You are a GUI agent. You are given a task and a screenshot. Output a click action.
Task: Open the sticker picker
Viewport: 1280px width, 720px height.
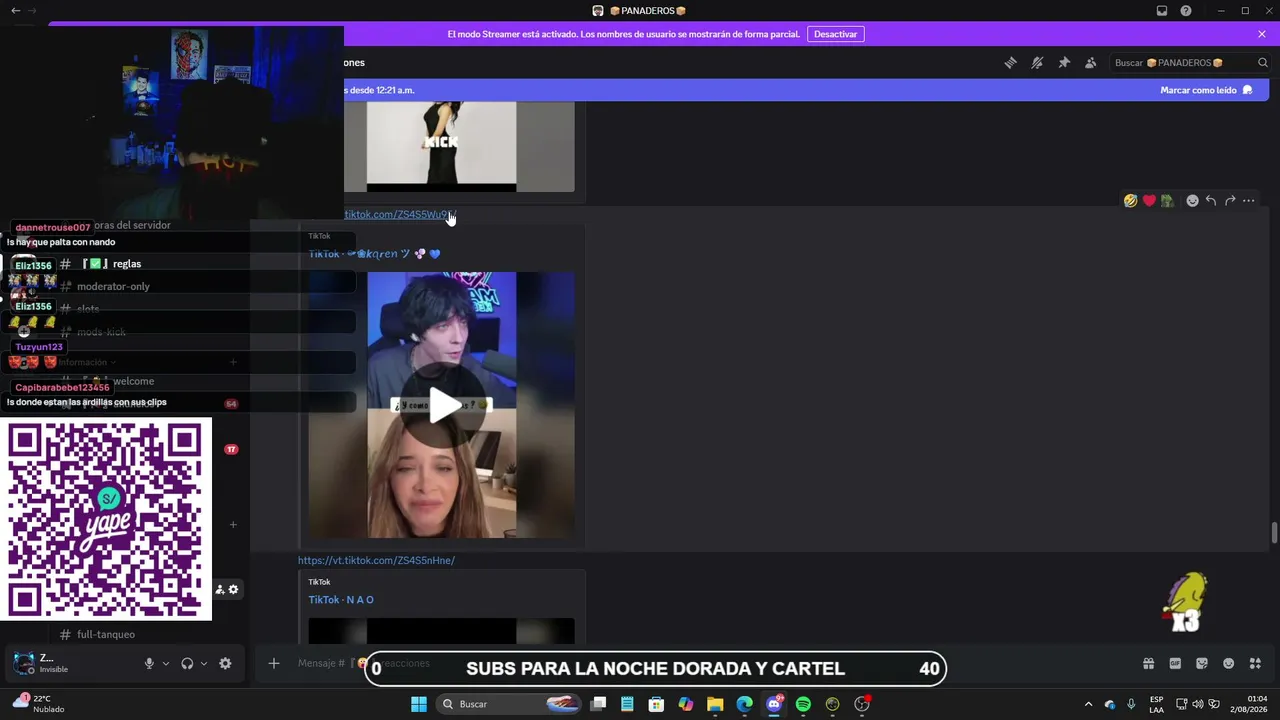click(x=1202, y=664)
